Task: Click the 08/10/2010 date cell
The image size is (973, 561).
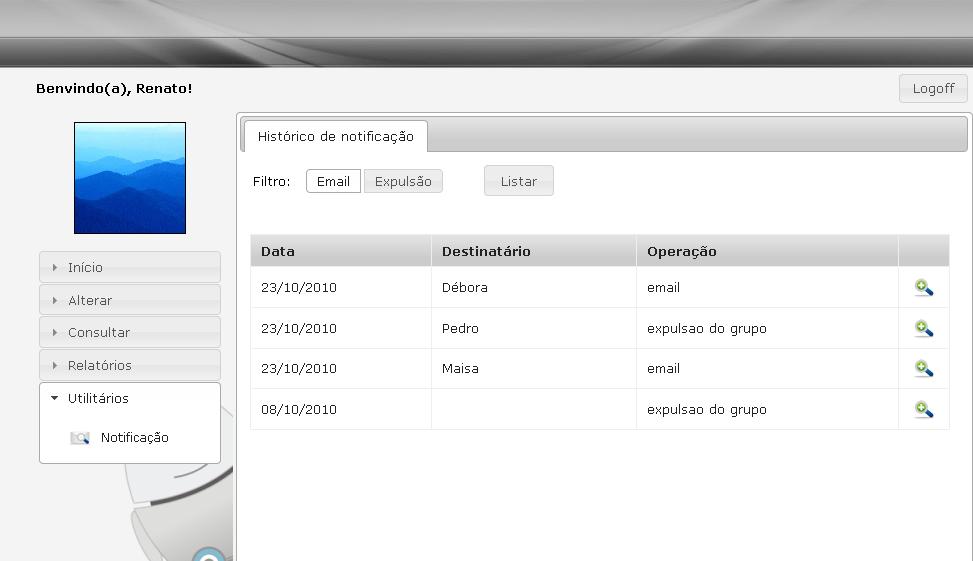Action: (341, 410)
